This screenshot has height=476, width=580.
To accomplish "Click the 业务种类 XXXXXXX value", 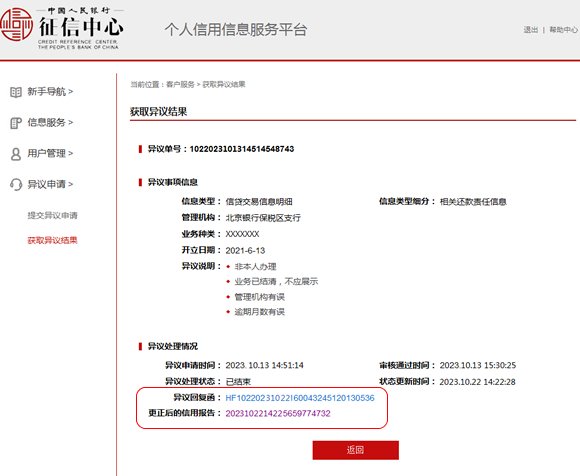I will tap(242, 234).
